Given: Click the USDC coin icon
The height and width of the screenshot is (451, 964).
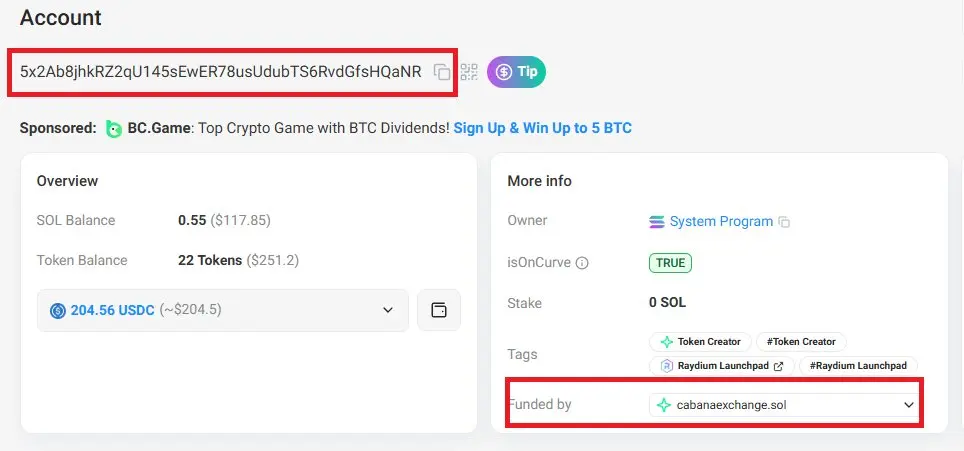Looking at the screenshot, I should (58, 310).
